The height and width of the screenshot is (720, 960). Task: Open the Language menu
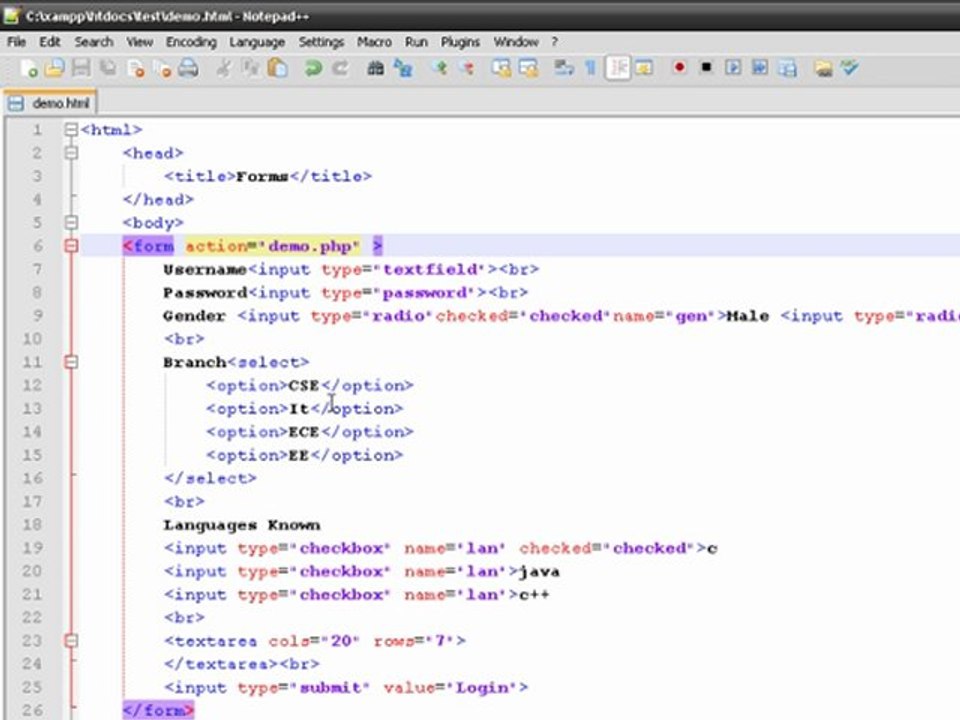point(257,42)
